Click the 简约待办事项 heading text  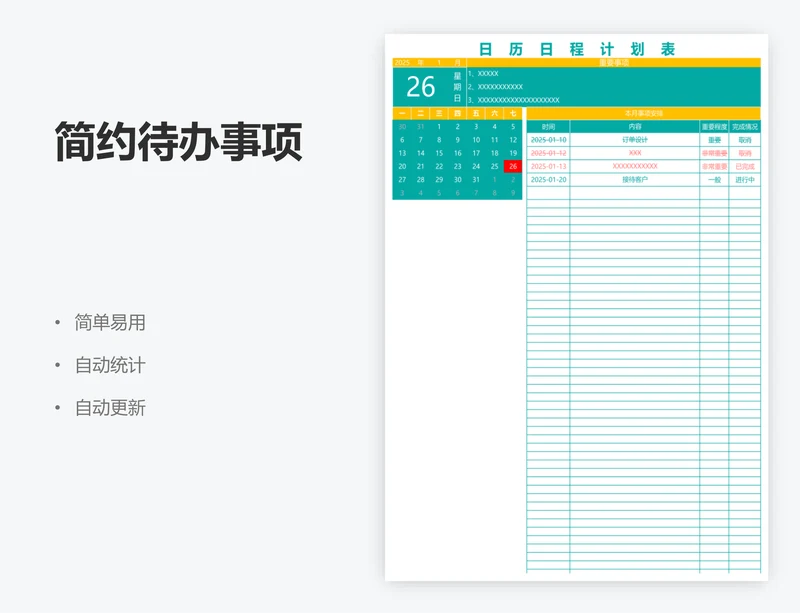pyautogui.click(x=178, y=143)
